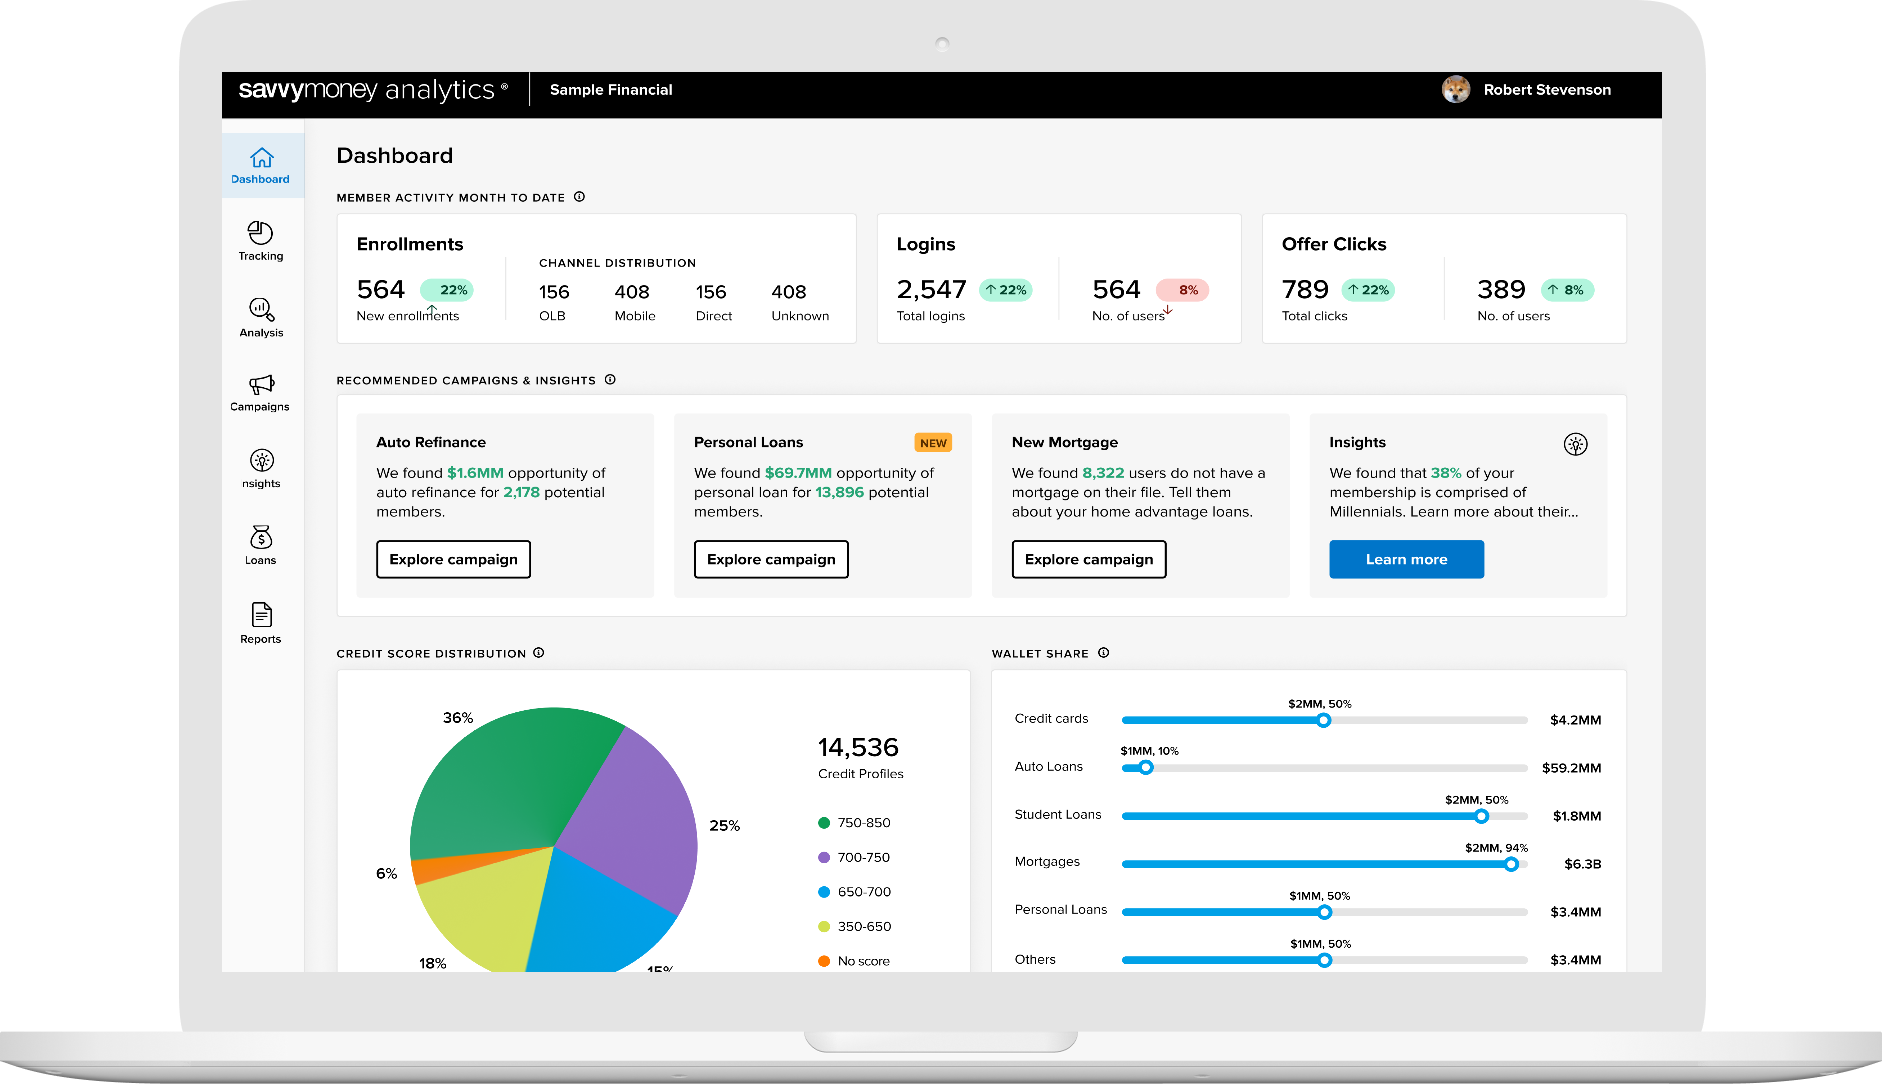Click the Credit cards slider handle
The width and height of the screenshot is (1882, 1084).
(x=1323, y=720)
